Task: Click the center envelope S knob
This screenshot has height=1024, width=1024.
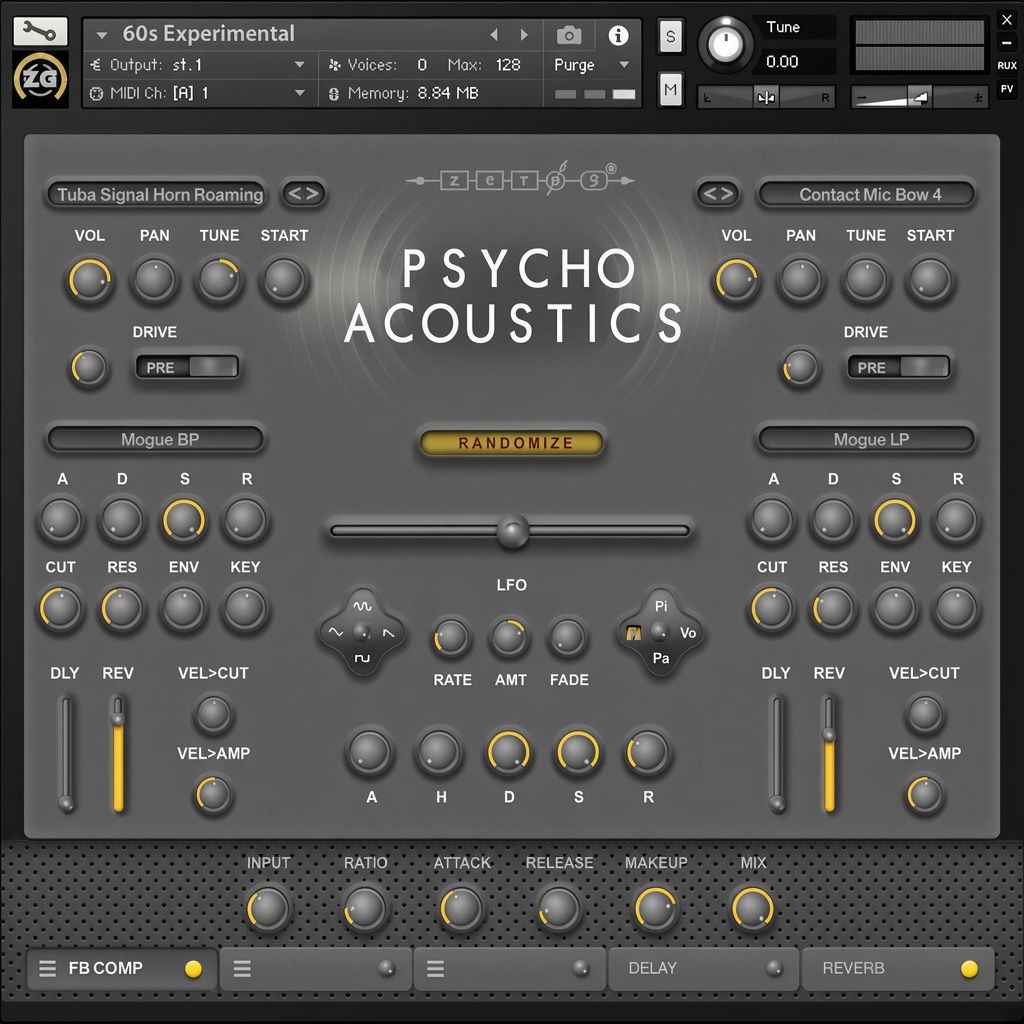Action: 577,752
